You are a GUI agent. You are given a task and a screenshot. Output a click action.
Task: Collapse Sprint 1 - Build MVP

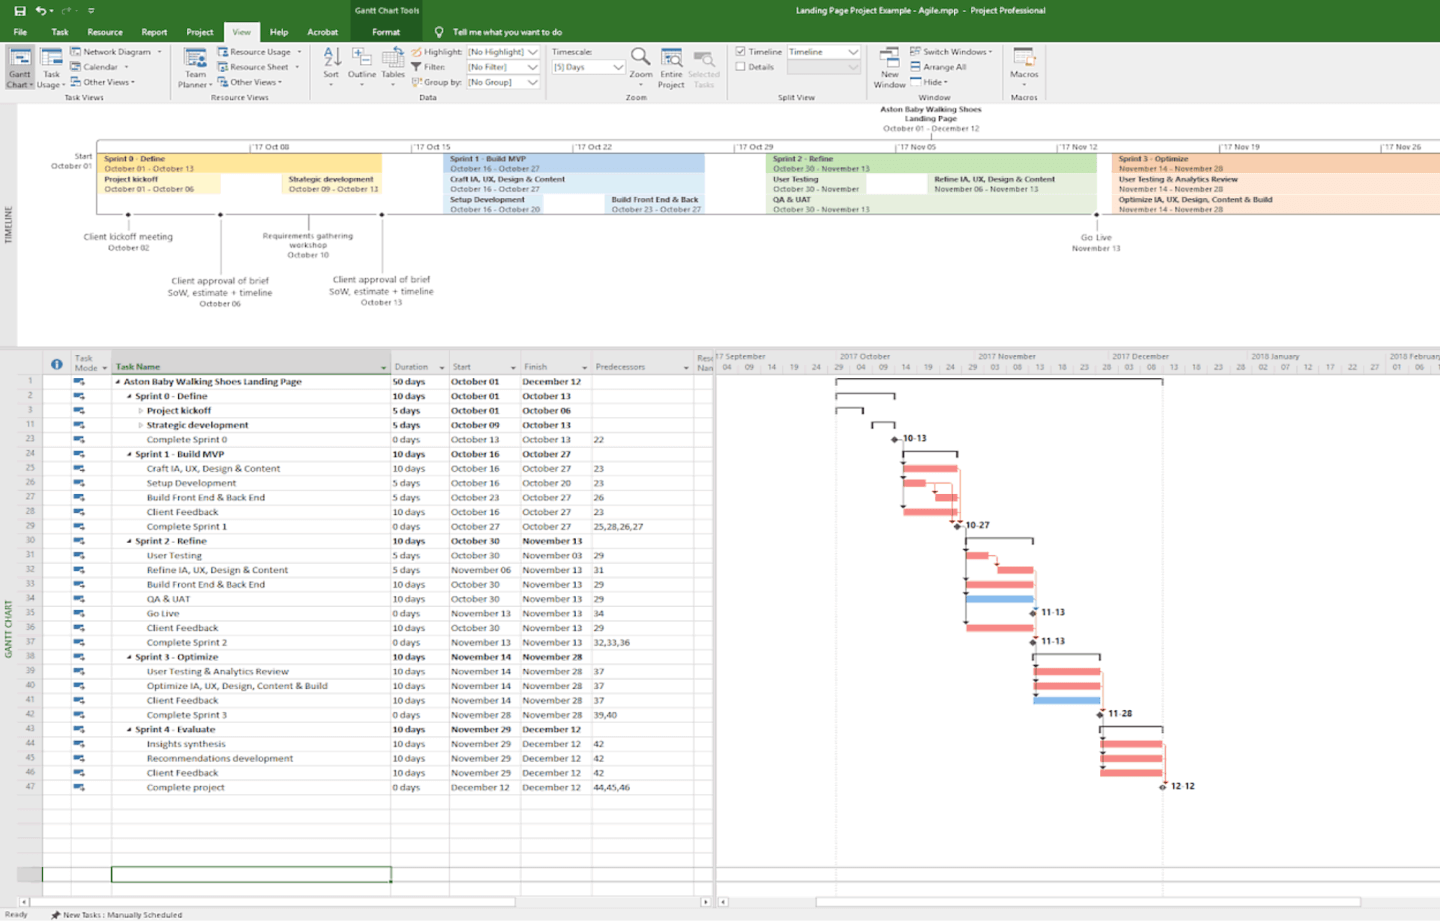point(130,454)
